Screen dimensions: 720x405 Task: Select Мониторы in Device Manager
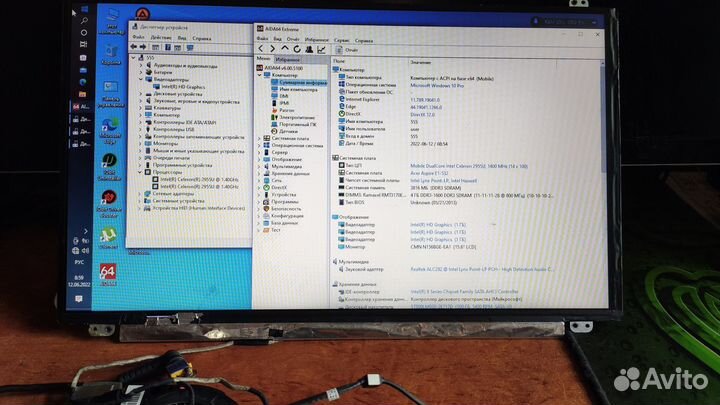[x=161, y=144]
